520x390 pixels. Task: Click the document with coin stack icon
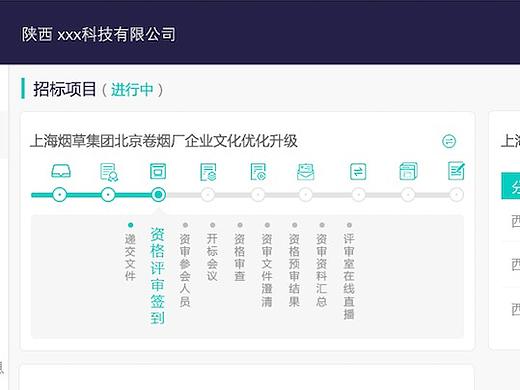coord(208,172)
